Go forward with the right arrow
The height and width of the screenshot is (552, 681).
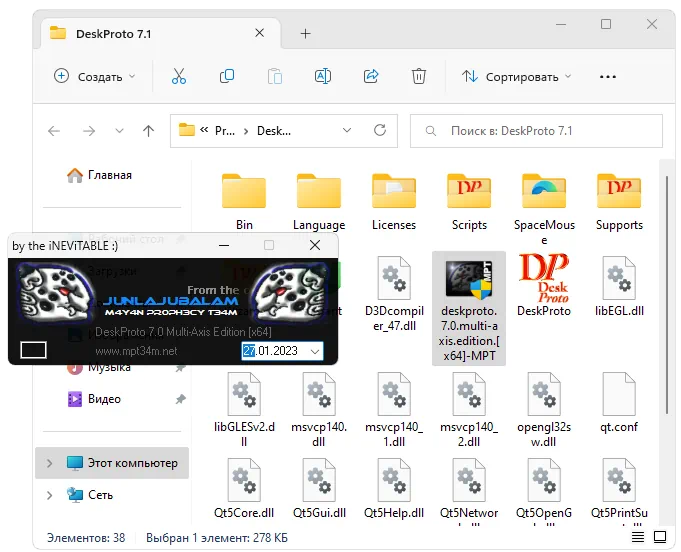[x=89, y=131]
